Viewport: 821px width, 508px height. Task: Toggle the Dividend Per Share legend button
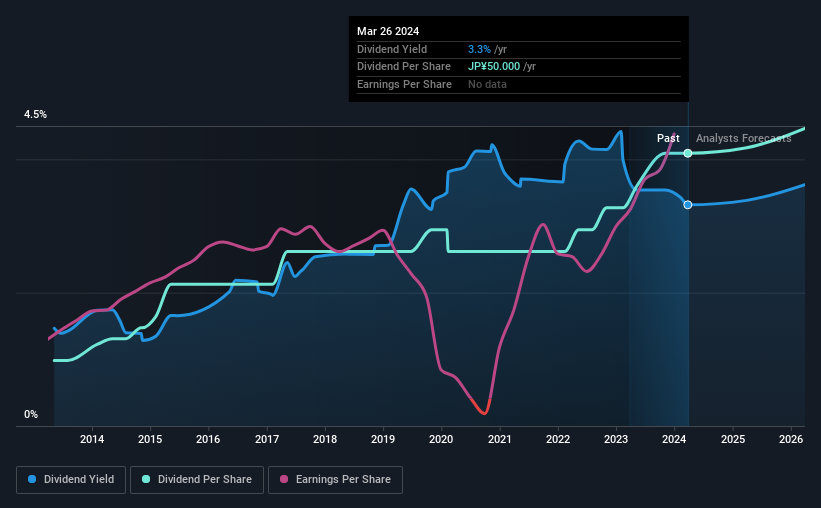[x=197, y=480]
